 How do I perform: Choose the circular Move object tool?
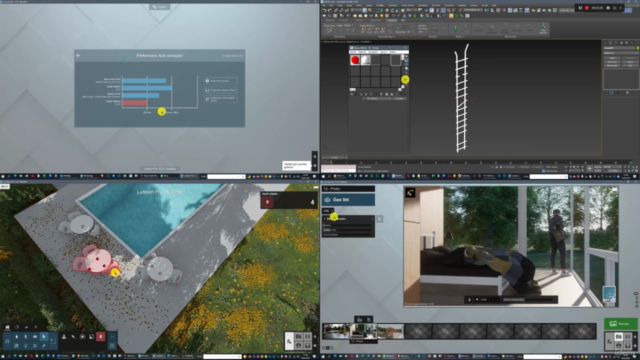(82, 337)
